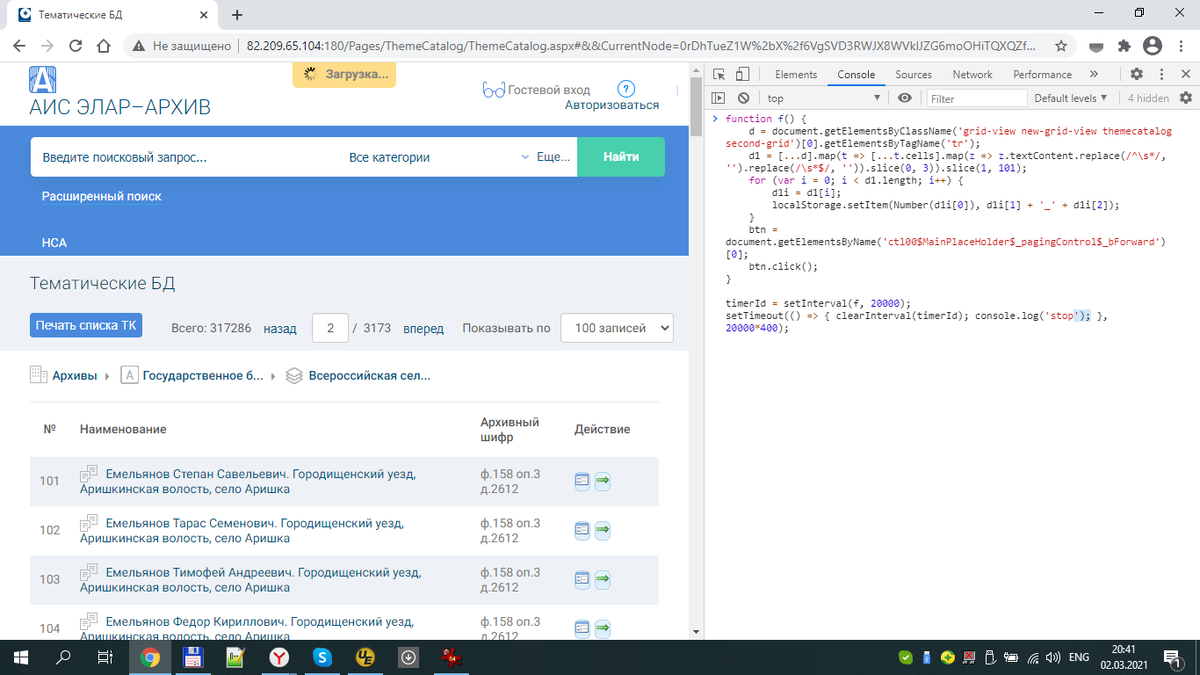Switch to Console tab

pyautogui.click(x=856, y=74)
